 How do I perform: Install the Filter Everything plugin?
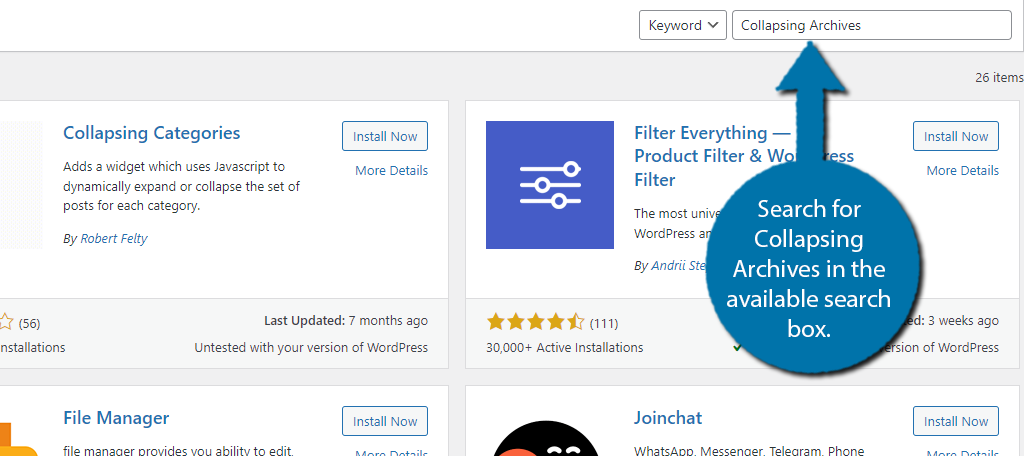[955, 137]
